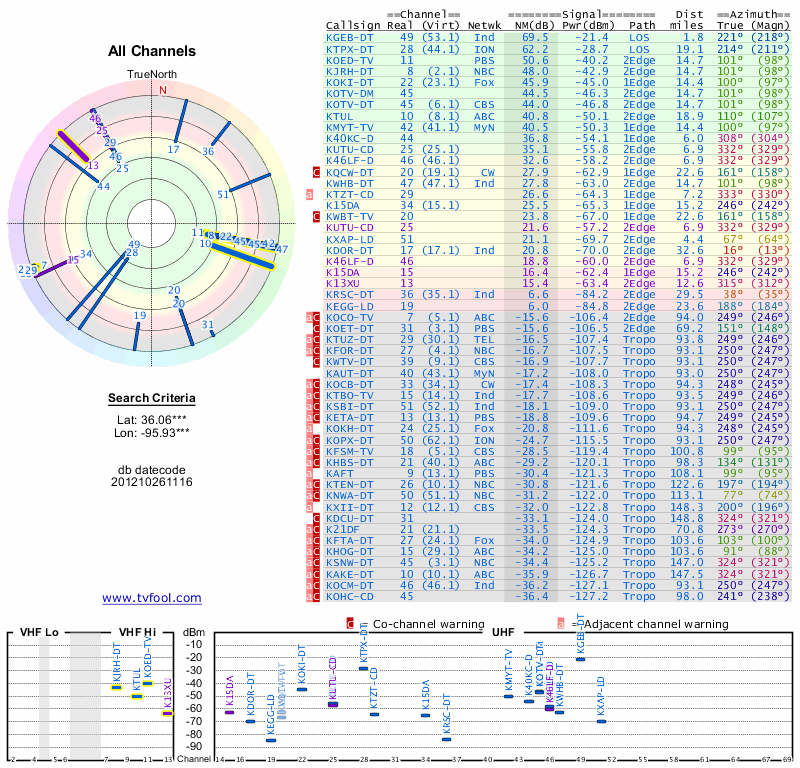The width and height of the screenshot is (800, 768).
Task: Click Adjacent channel warning legend icon
Action: point(561,624)
